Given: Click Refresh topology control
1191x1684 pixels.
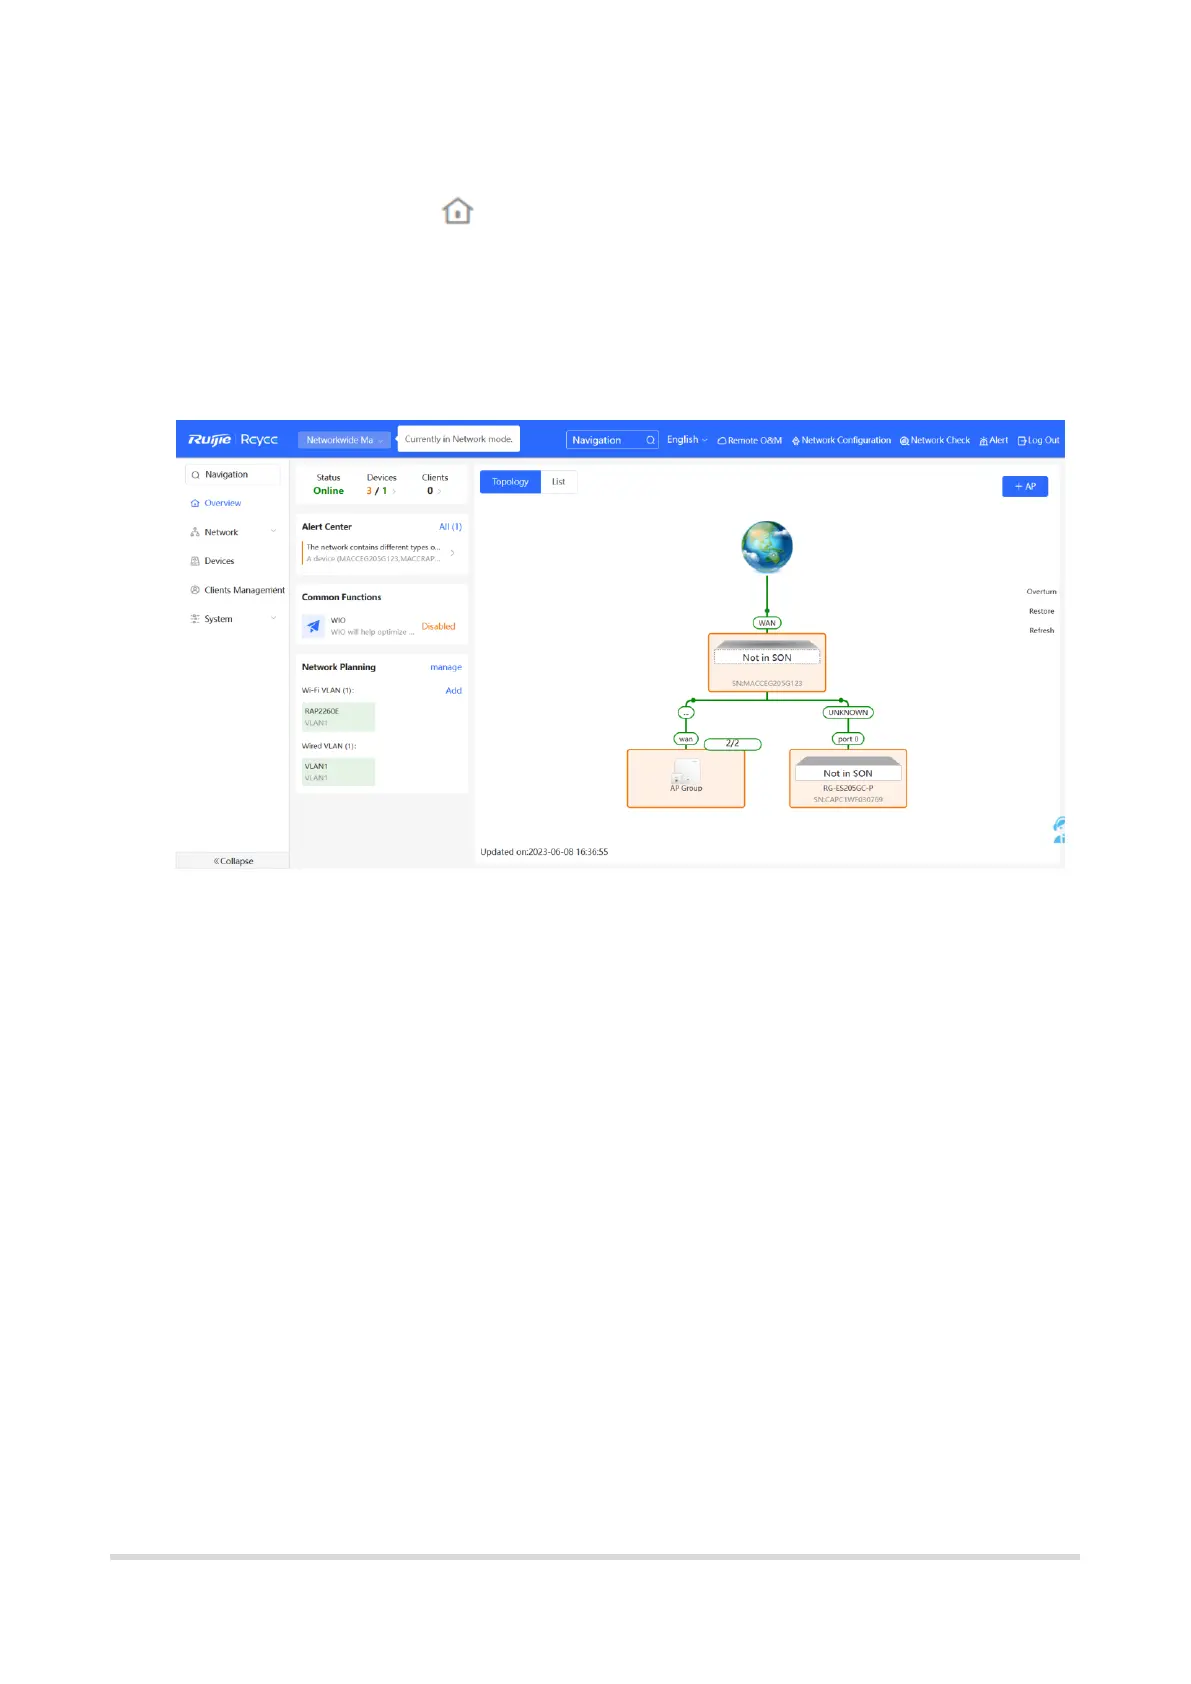Looking at the screenshot, I should click(x=1041, y=631).
